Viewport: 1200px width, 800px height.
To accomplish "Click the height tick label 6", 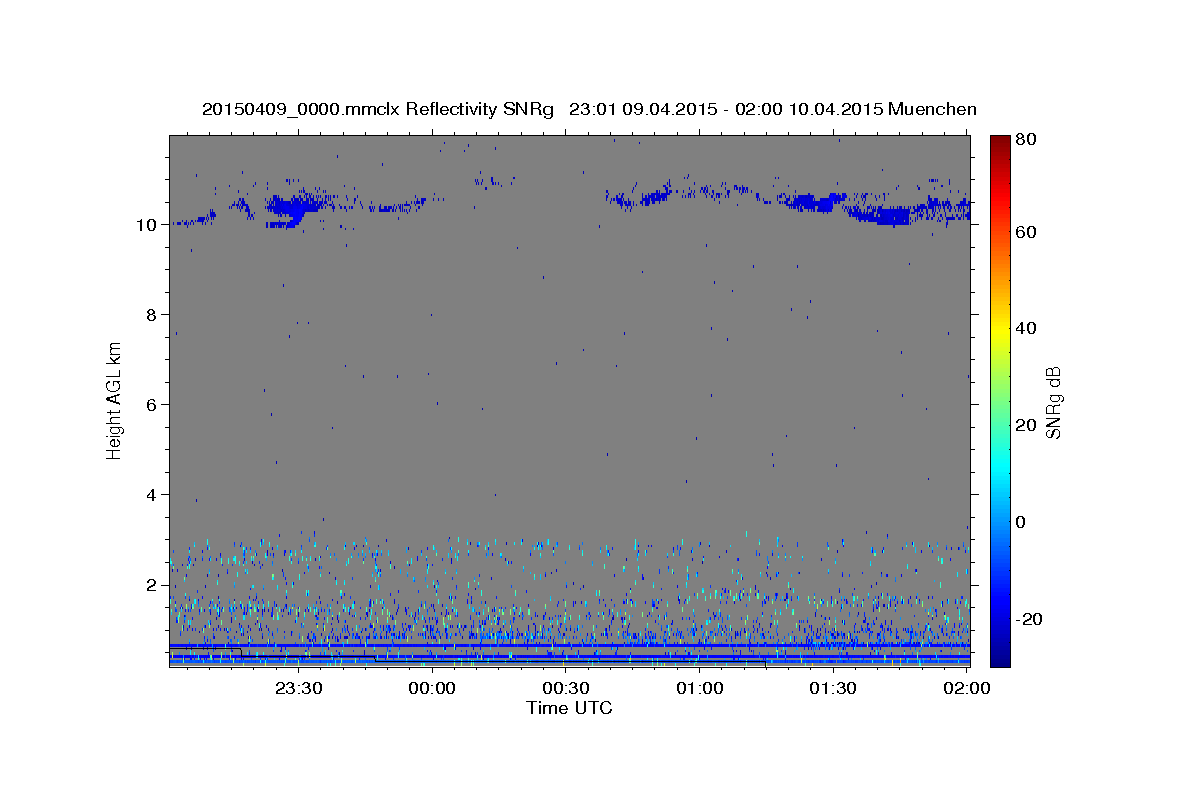I will (x=151, y=405).
